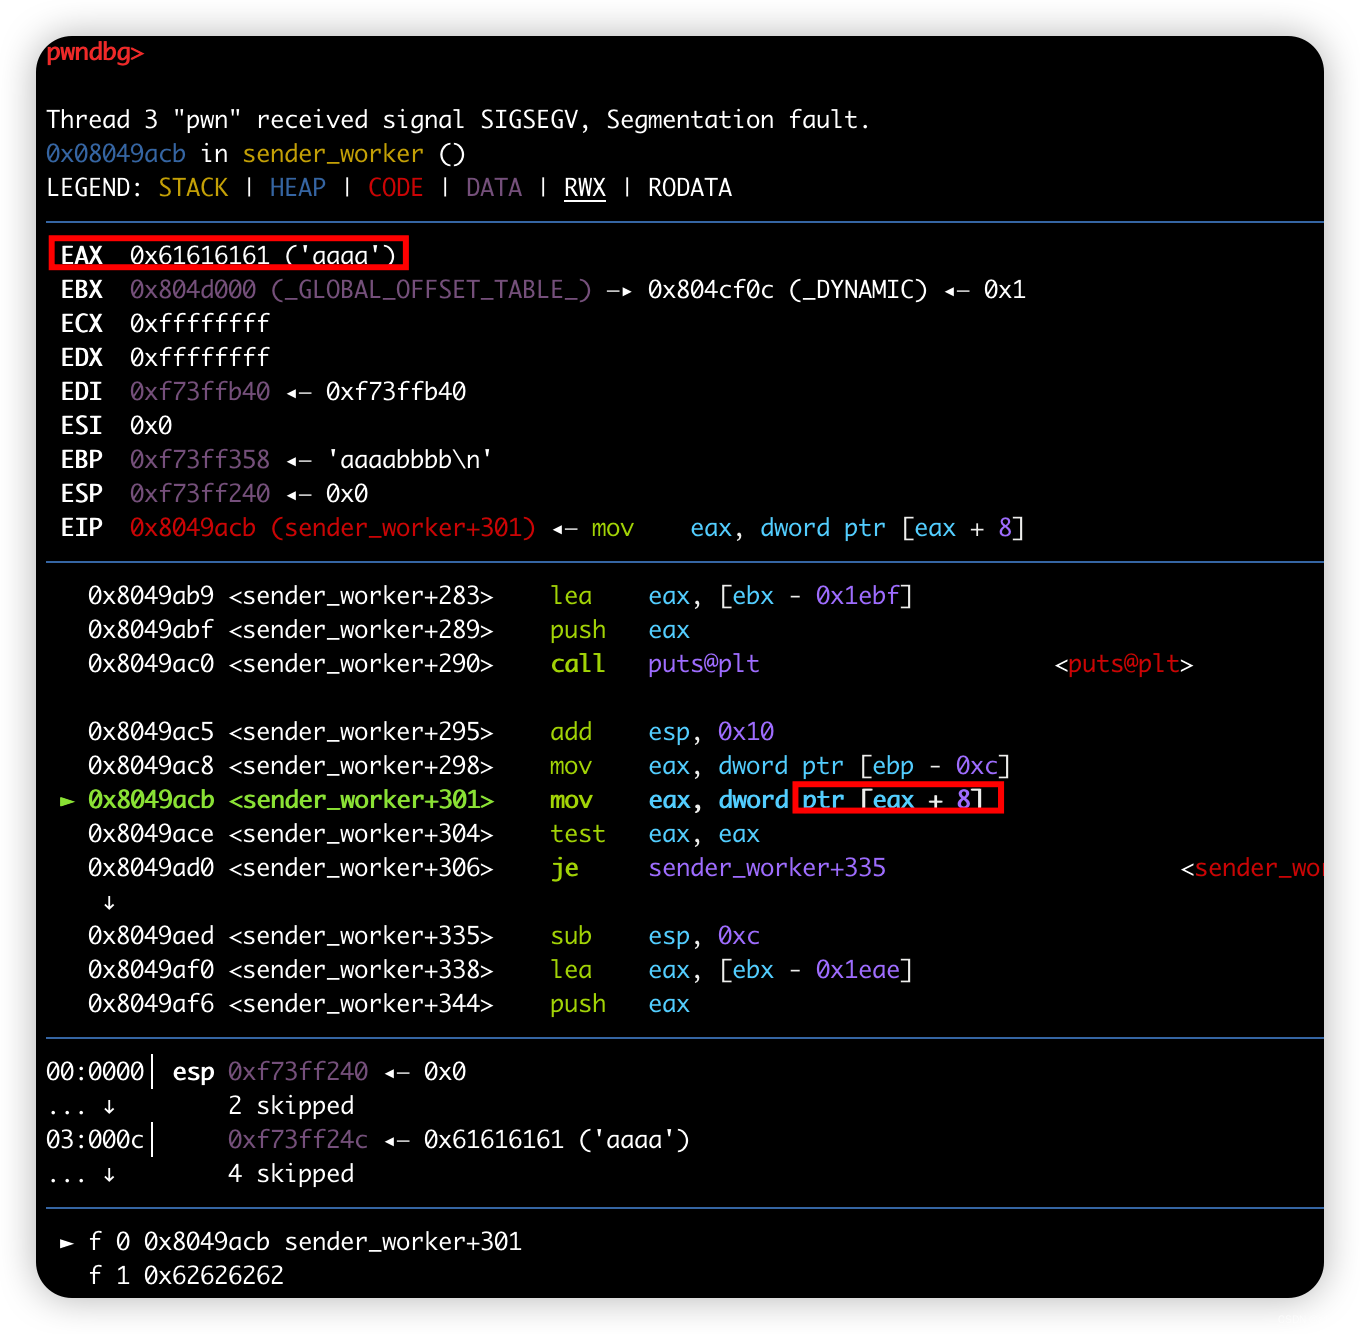Viewport: 1360px width, 1334px height.
Task: Click the current instruction arrow marker
Action: coord(67,800)
